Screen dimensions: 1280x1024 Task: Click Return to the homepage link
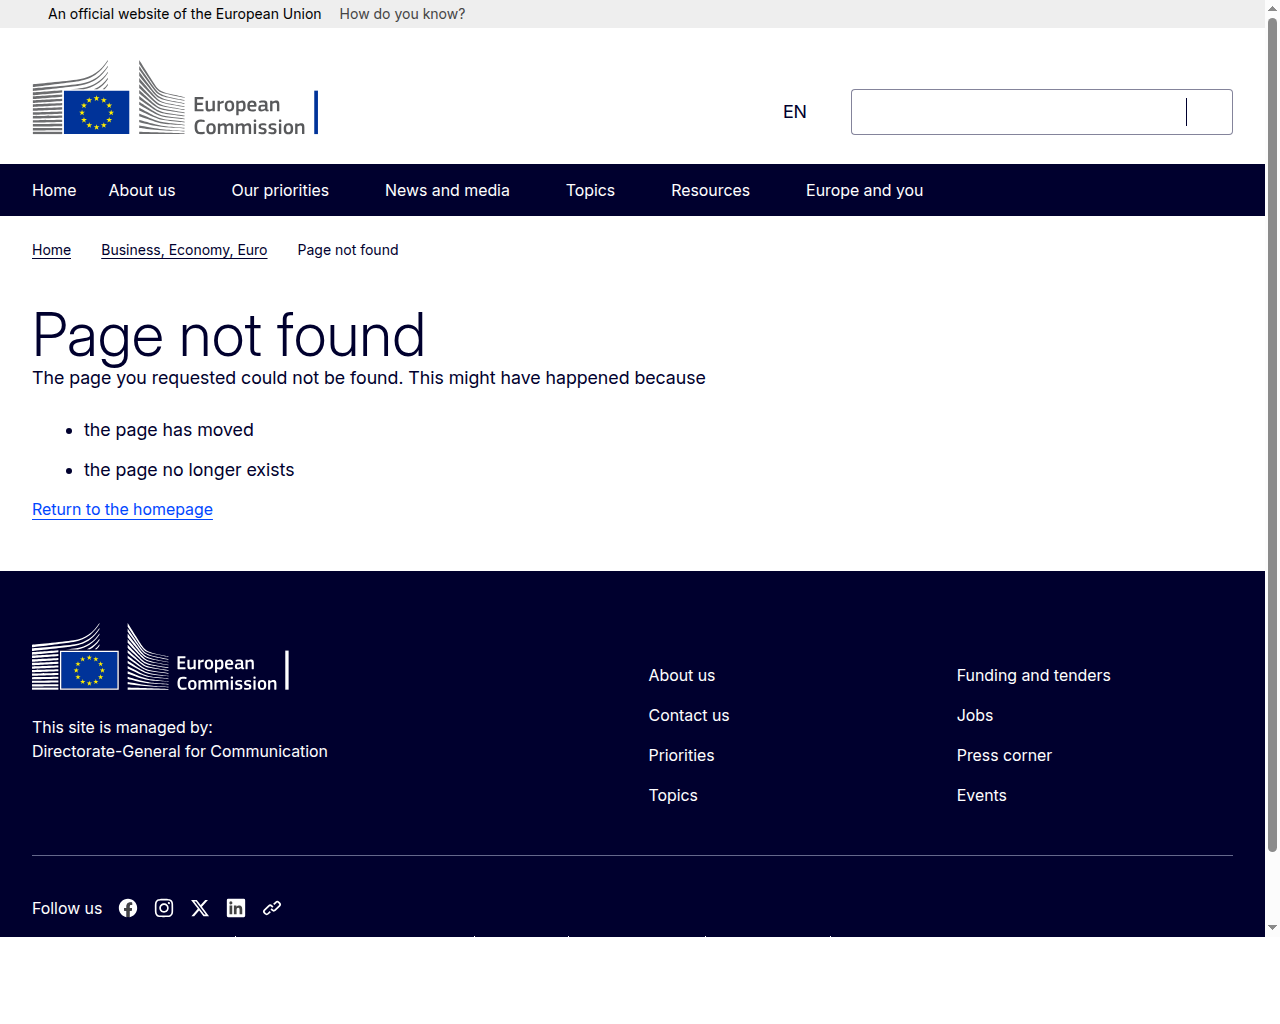tap(122, 509)
